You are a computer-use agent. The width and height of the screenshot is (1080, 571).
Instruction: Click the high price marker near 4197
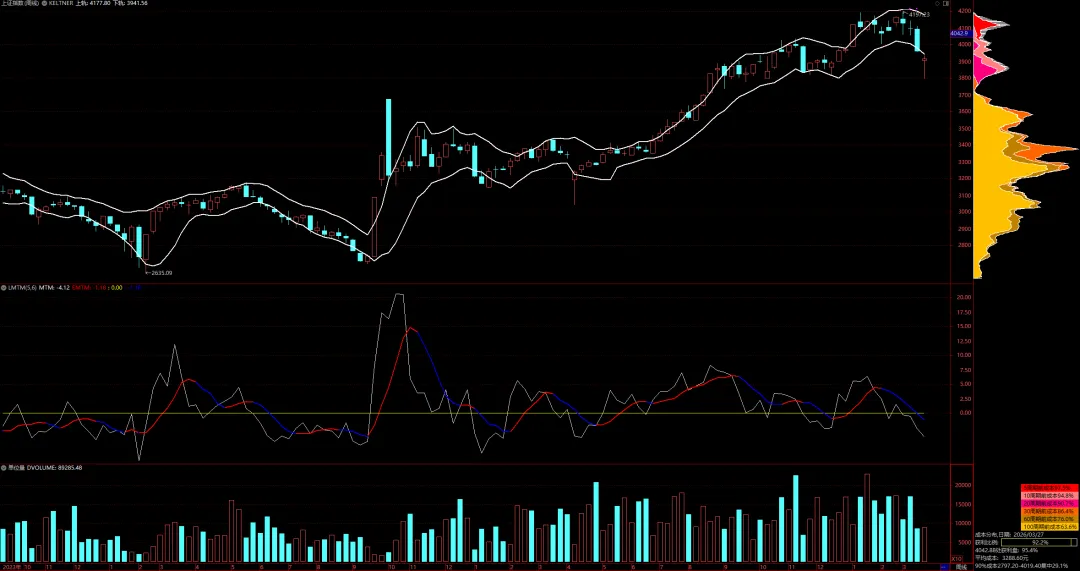click(918, 14)
